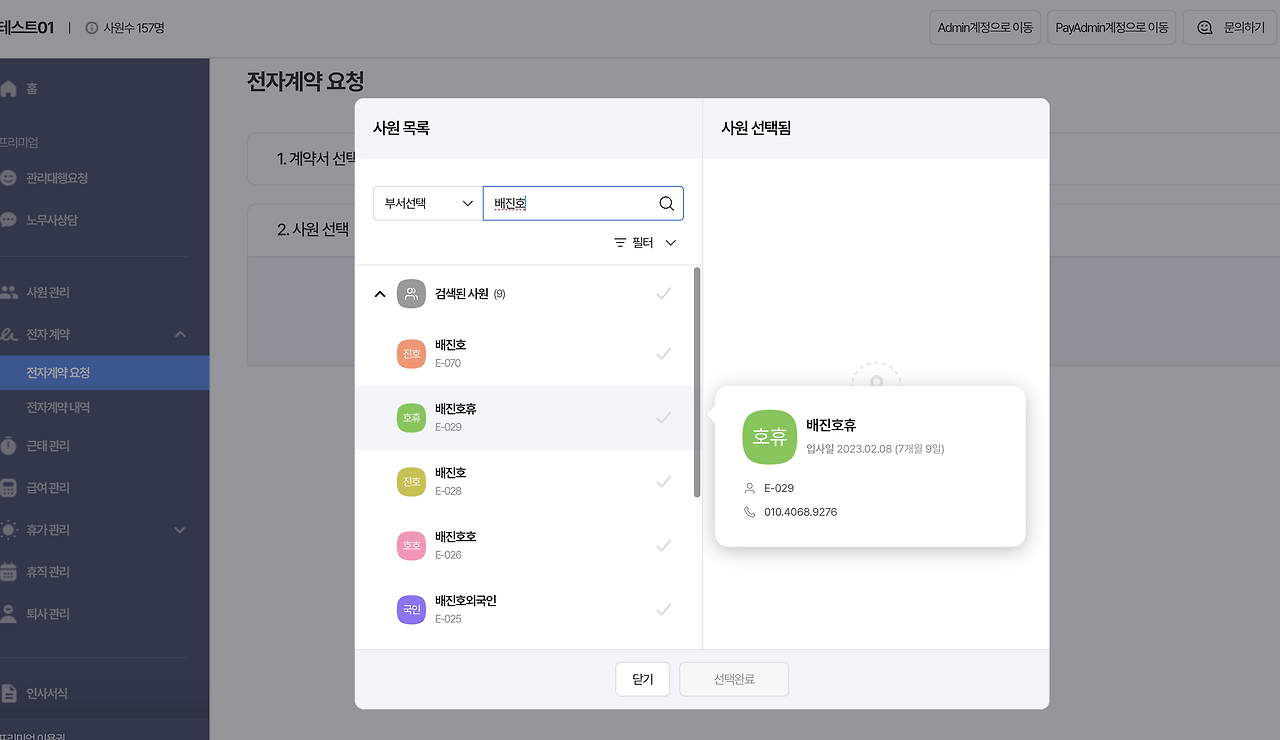
Task: Open the 부서선택 dropdown
Action: pos(427,203)
